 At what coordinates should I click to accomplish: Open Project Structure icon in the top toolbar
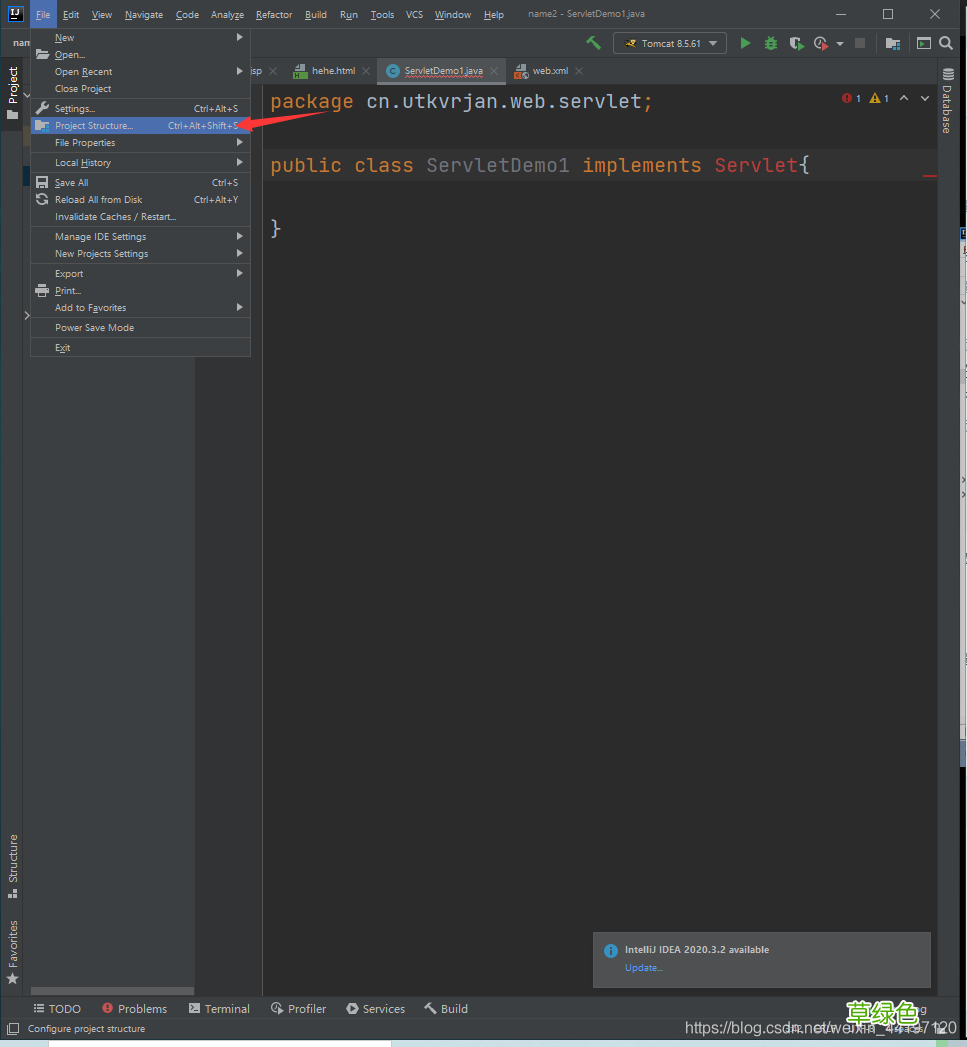click(893, 43)
